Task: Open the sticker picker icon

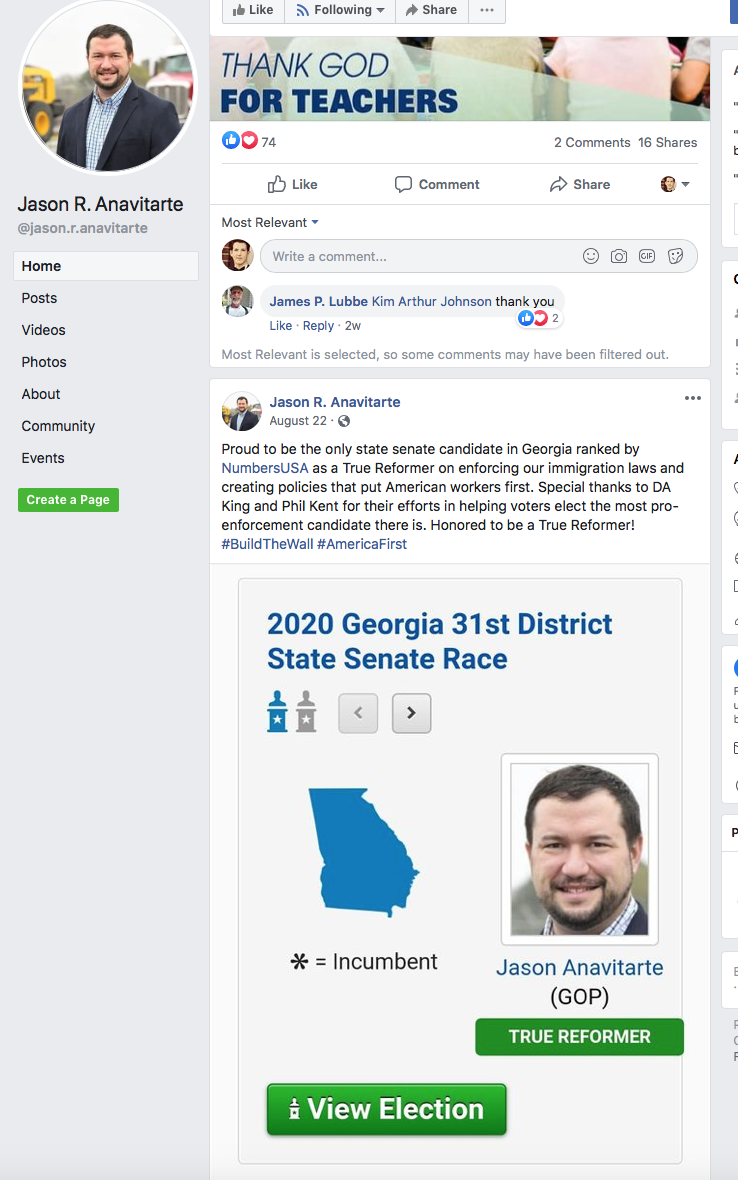Action: coord(675,256)
